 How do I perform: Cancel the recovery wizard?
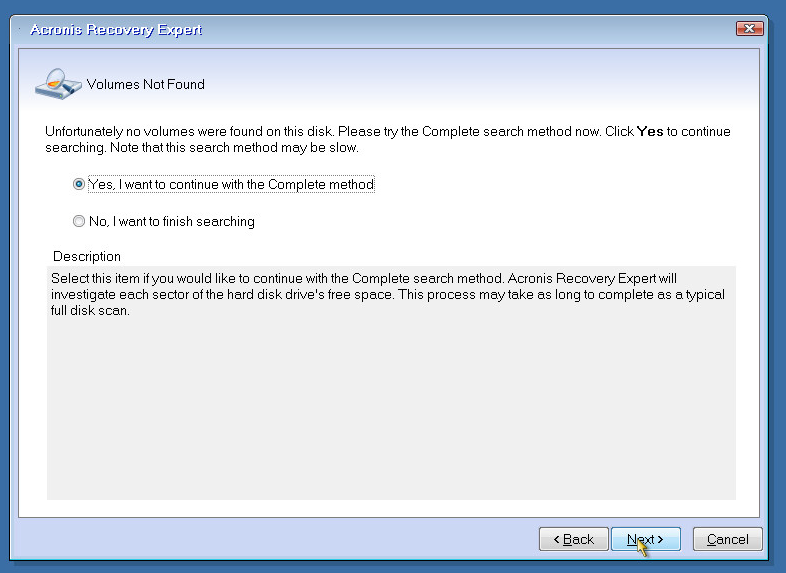coord(727,539)
